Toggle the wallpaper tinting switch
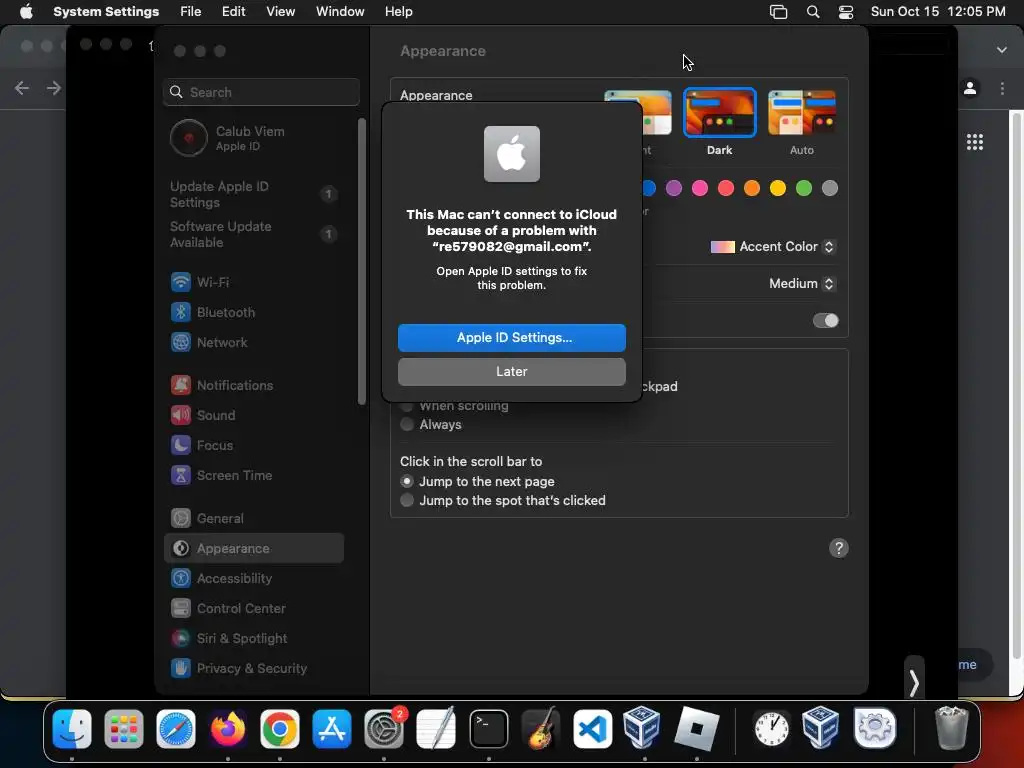This screenshot has height=768, width=1024. tap(825, 321)
